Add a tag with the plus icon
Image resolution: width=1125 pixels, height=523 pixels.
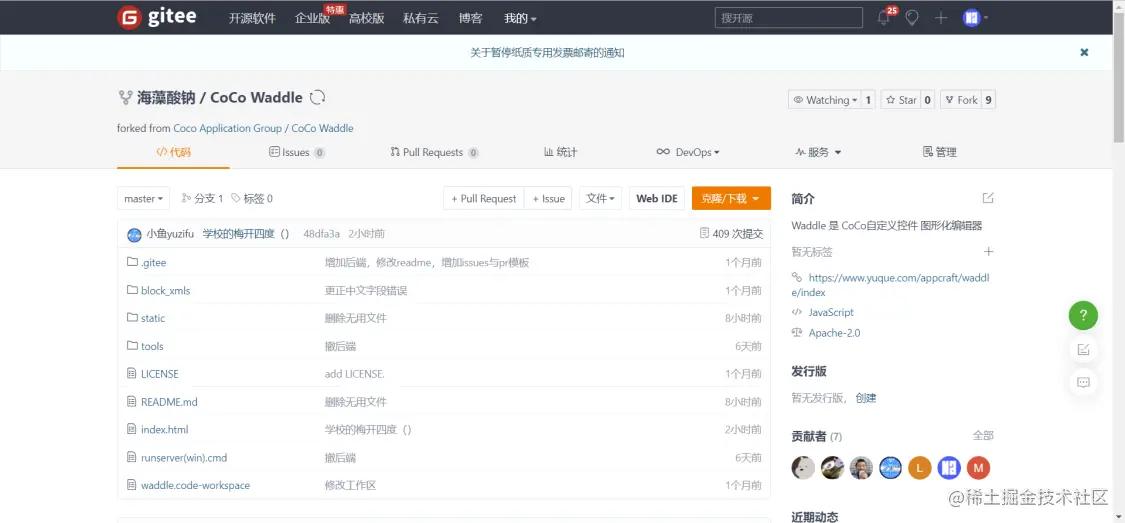pyautogui.click(x=988, y=252)
